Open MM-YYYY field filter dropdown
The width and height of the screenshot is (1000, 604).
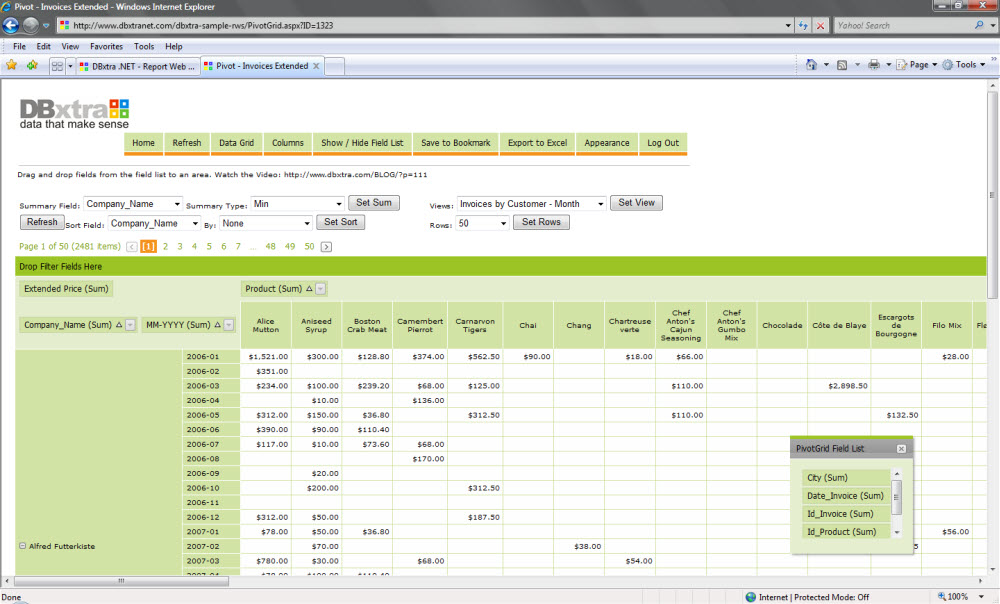click(229, 325)
